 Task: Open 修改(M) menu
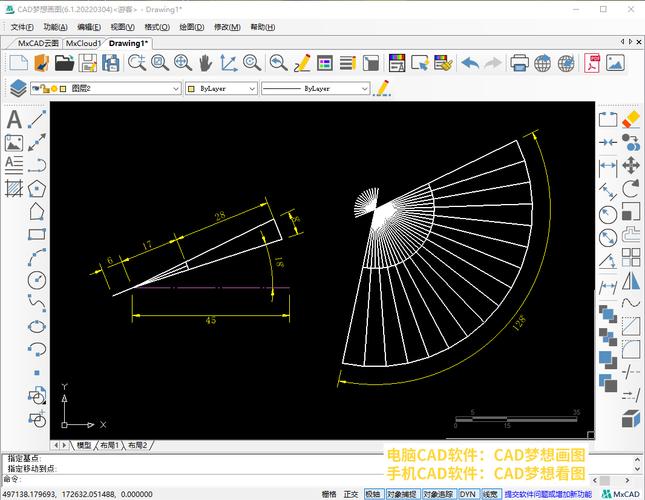click(227, 27)
